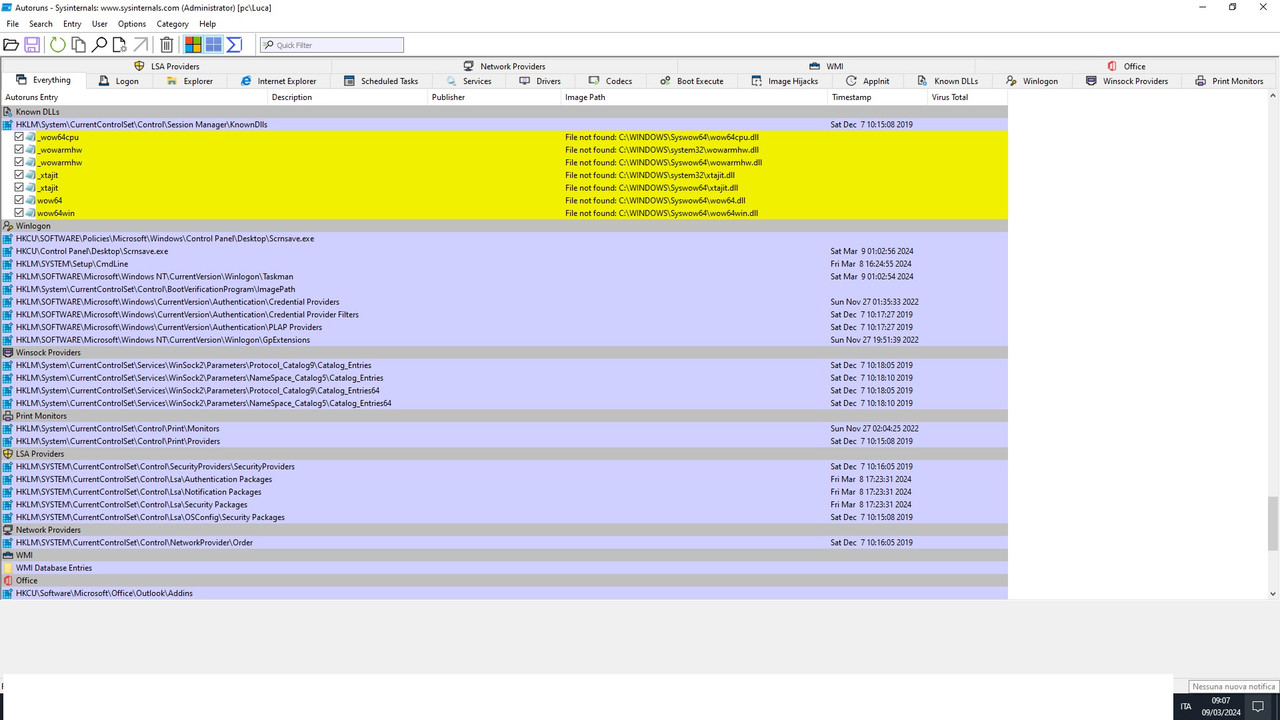The width and height of the screenshot is (1280, 720).
Task: Switch to the Known DLLs tab
Action: [x=947, y=81]
